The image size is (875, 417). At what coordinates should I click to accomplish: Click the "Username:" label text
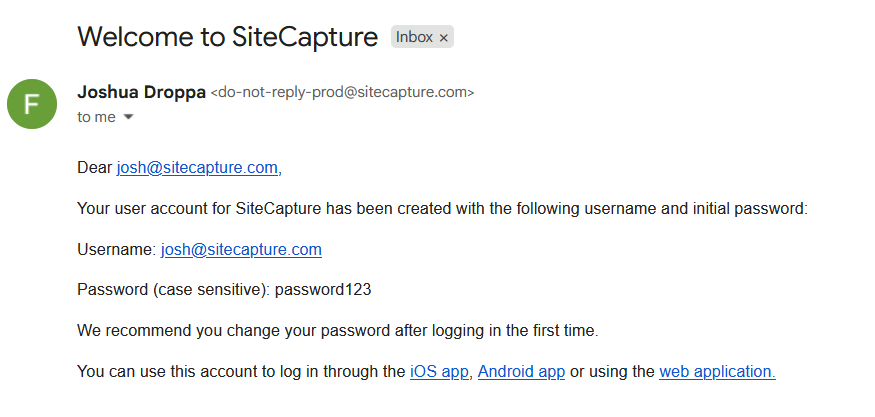(x=116, y=250)
